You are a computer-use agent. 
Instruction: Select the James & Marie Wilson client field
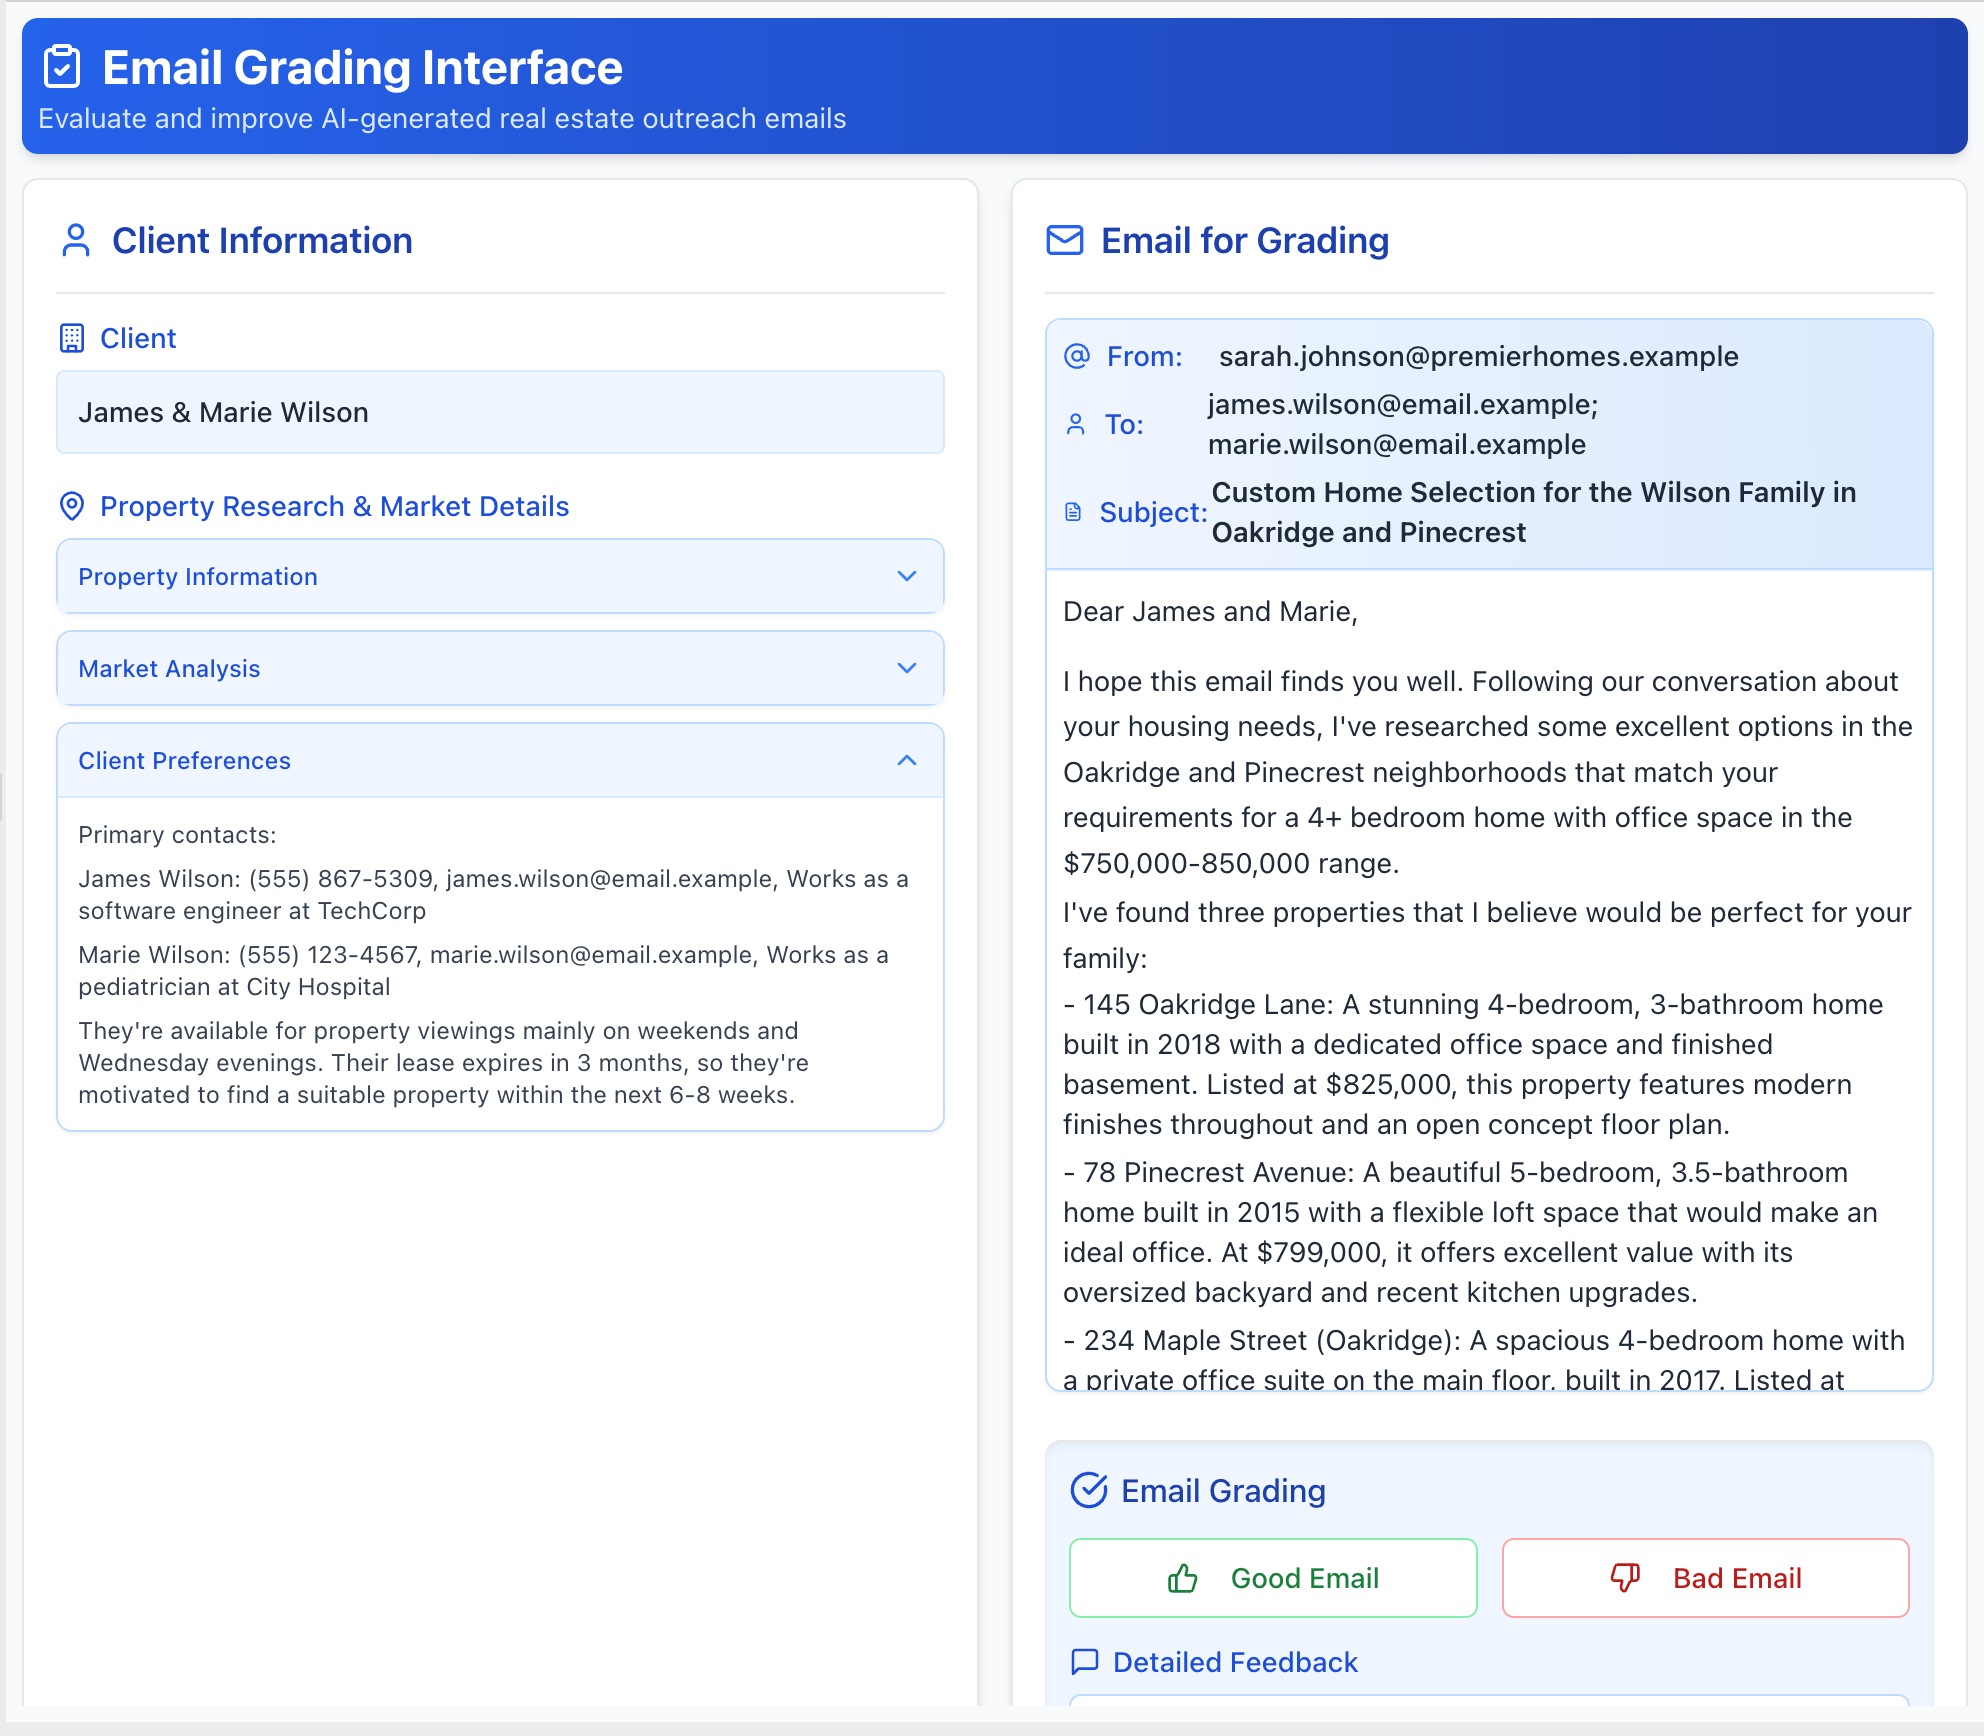[x=500, y=412]
